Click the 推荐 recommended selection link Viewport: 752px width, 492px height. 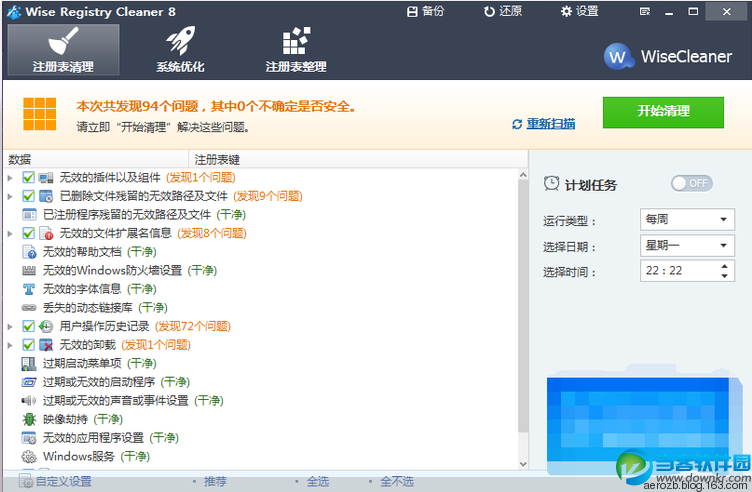point(215,481)
